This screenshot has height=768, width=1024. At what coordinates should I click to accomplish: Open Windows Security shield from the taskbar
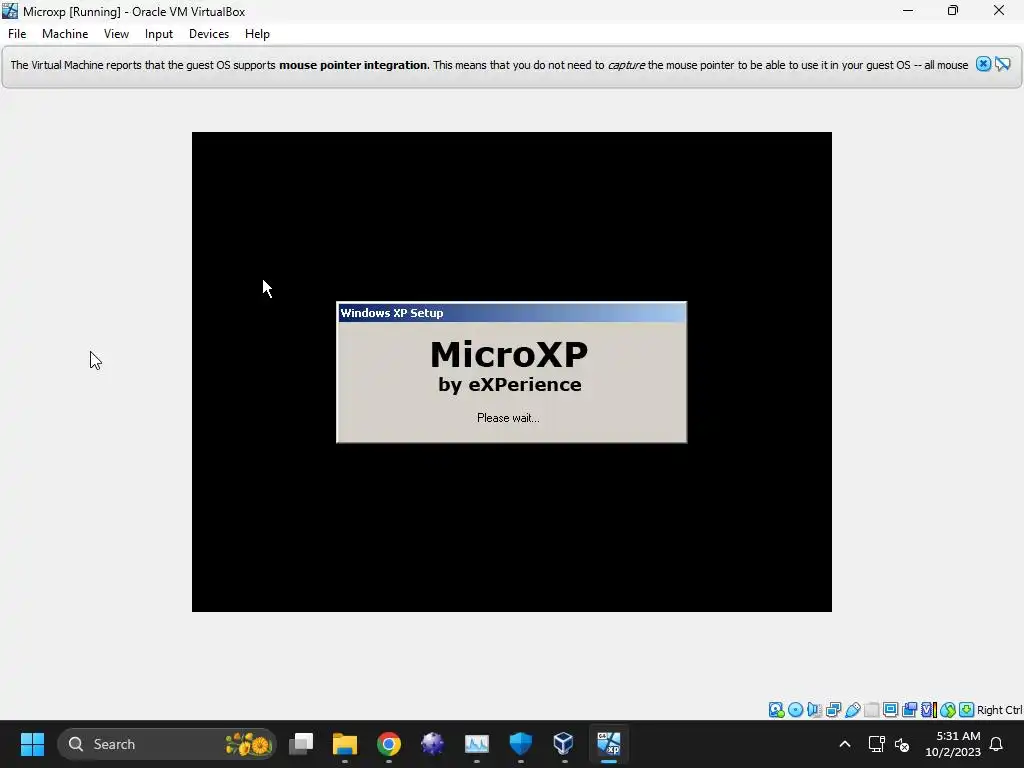click(x=520, y=744)
